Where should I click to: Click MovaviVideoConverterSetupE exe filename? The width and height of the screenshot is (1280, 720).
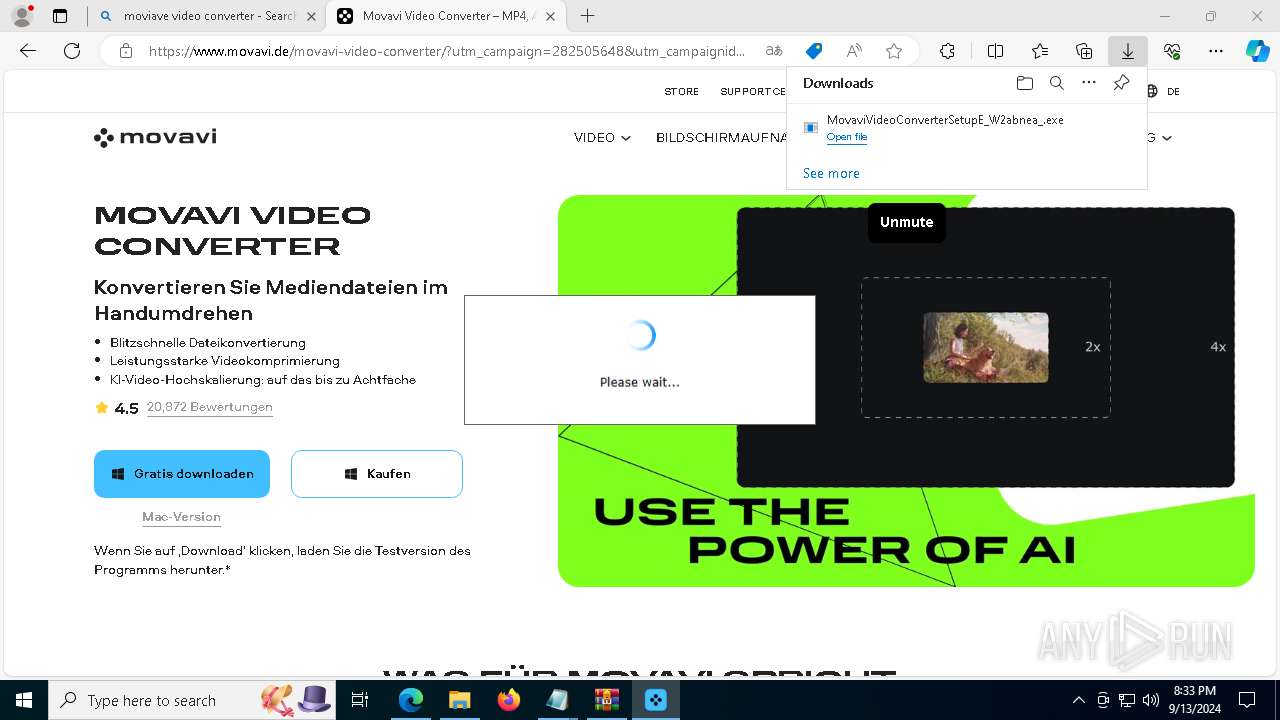click(x=945, y=119)
